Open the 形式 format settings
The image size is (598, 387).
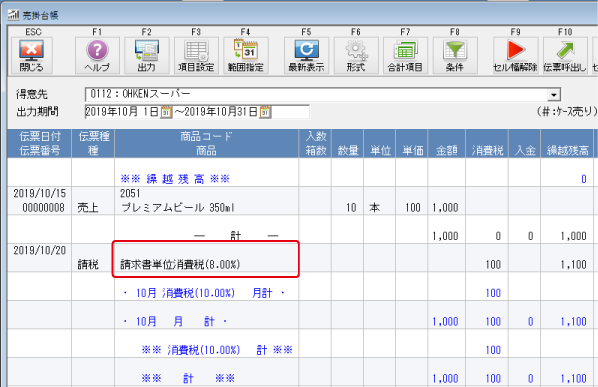coord(356,55)
